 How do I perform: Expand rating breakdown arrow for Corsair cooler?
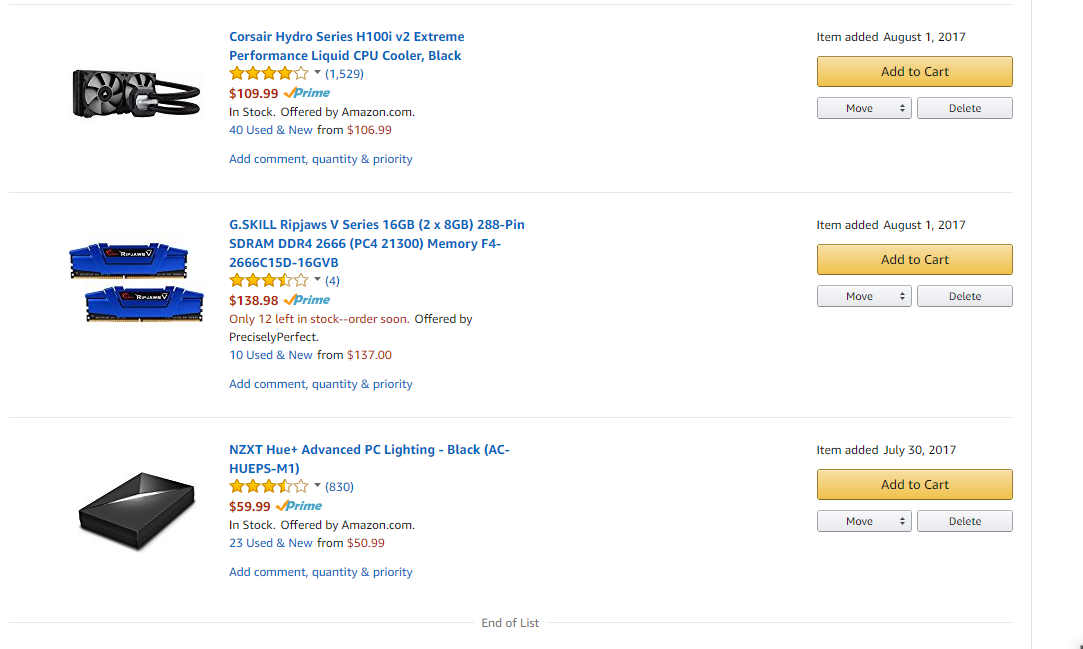[317, 72]
